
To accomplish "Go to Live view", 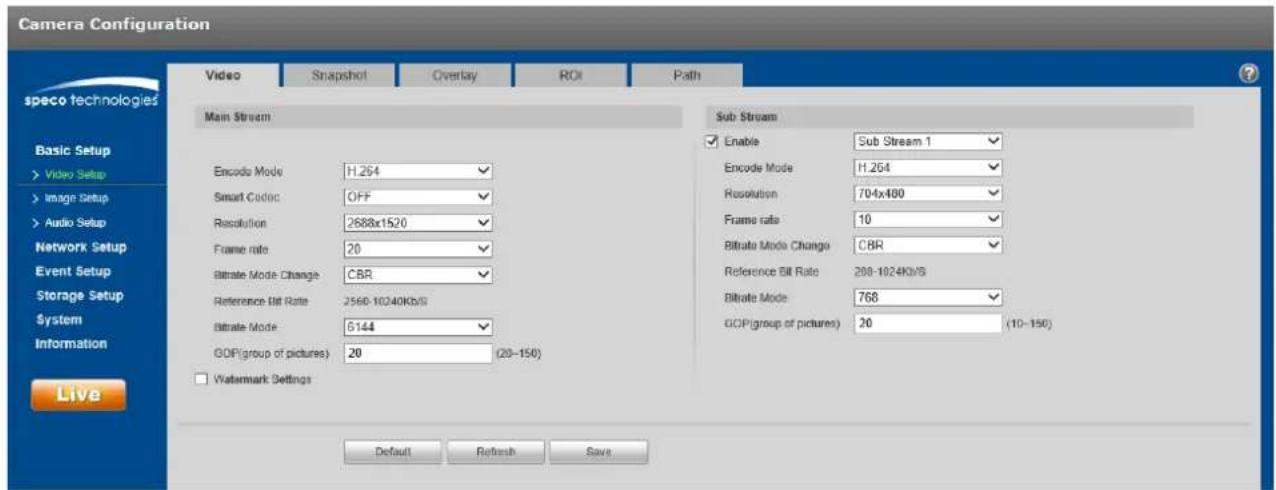I will pos(78,394).
